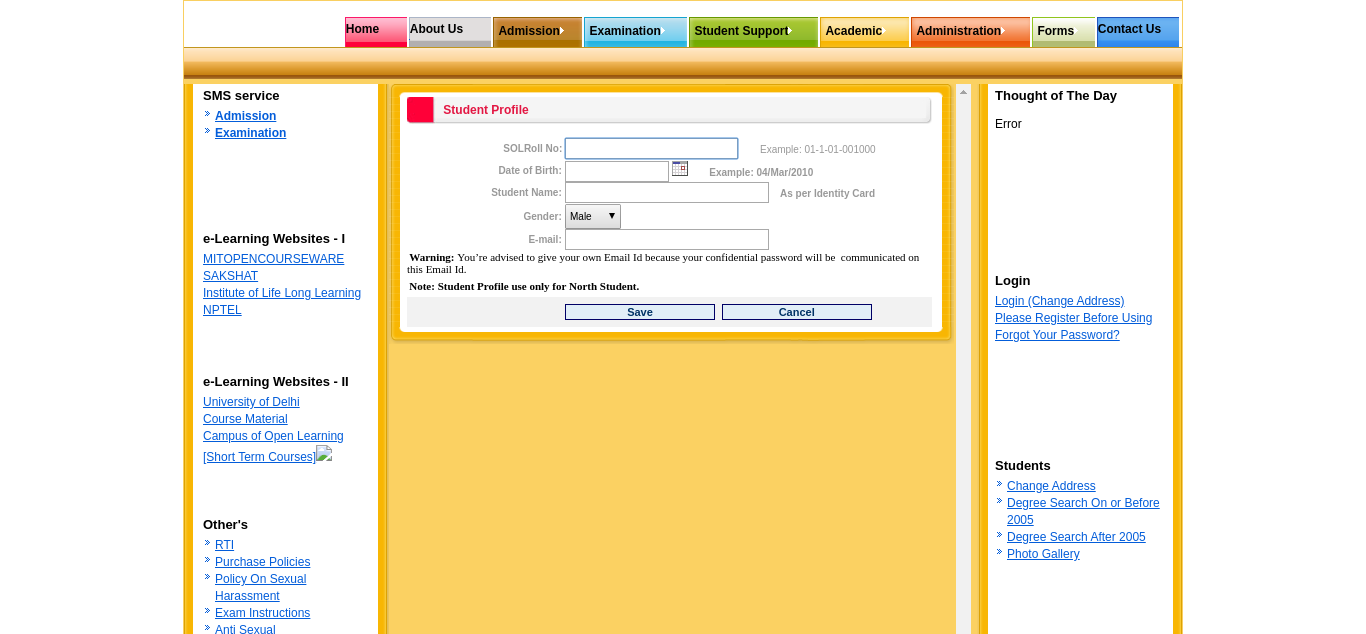
Task: Click the red Student Profile header icon
Action: (420, 110)
